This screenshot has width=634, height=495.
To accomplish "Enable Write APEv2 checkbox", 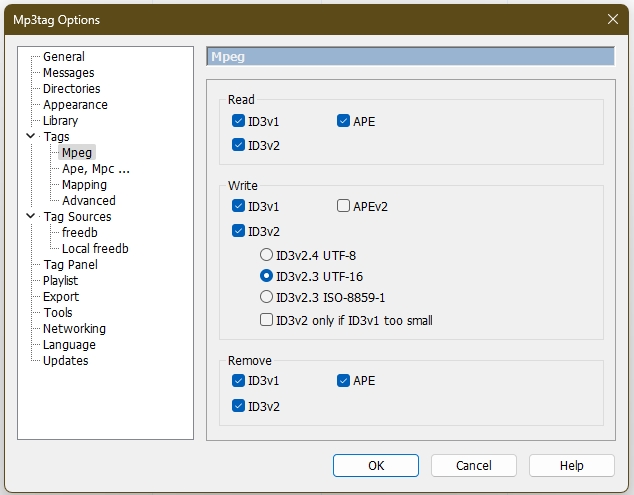I will [343, 206].
